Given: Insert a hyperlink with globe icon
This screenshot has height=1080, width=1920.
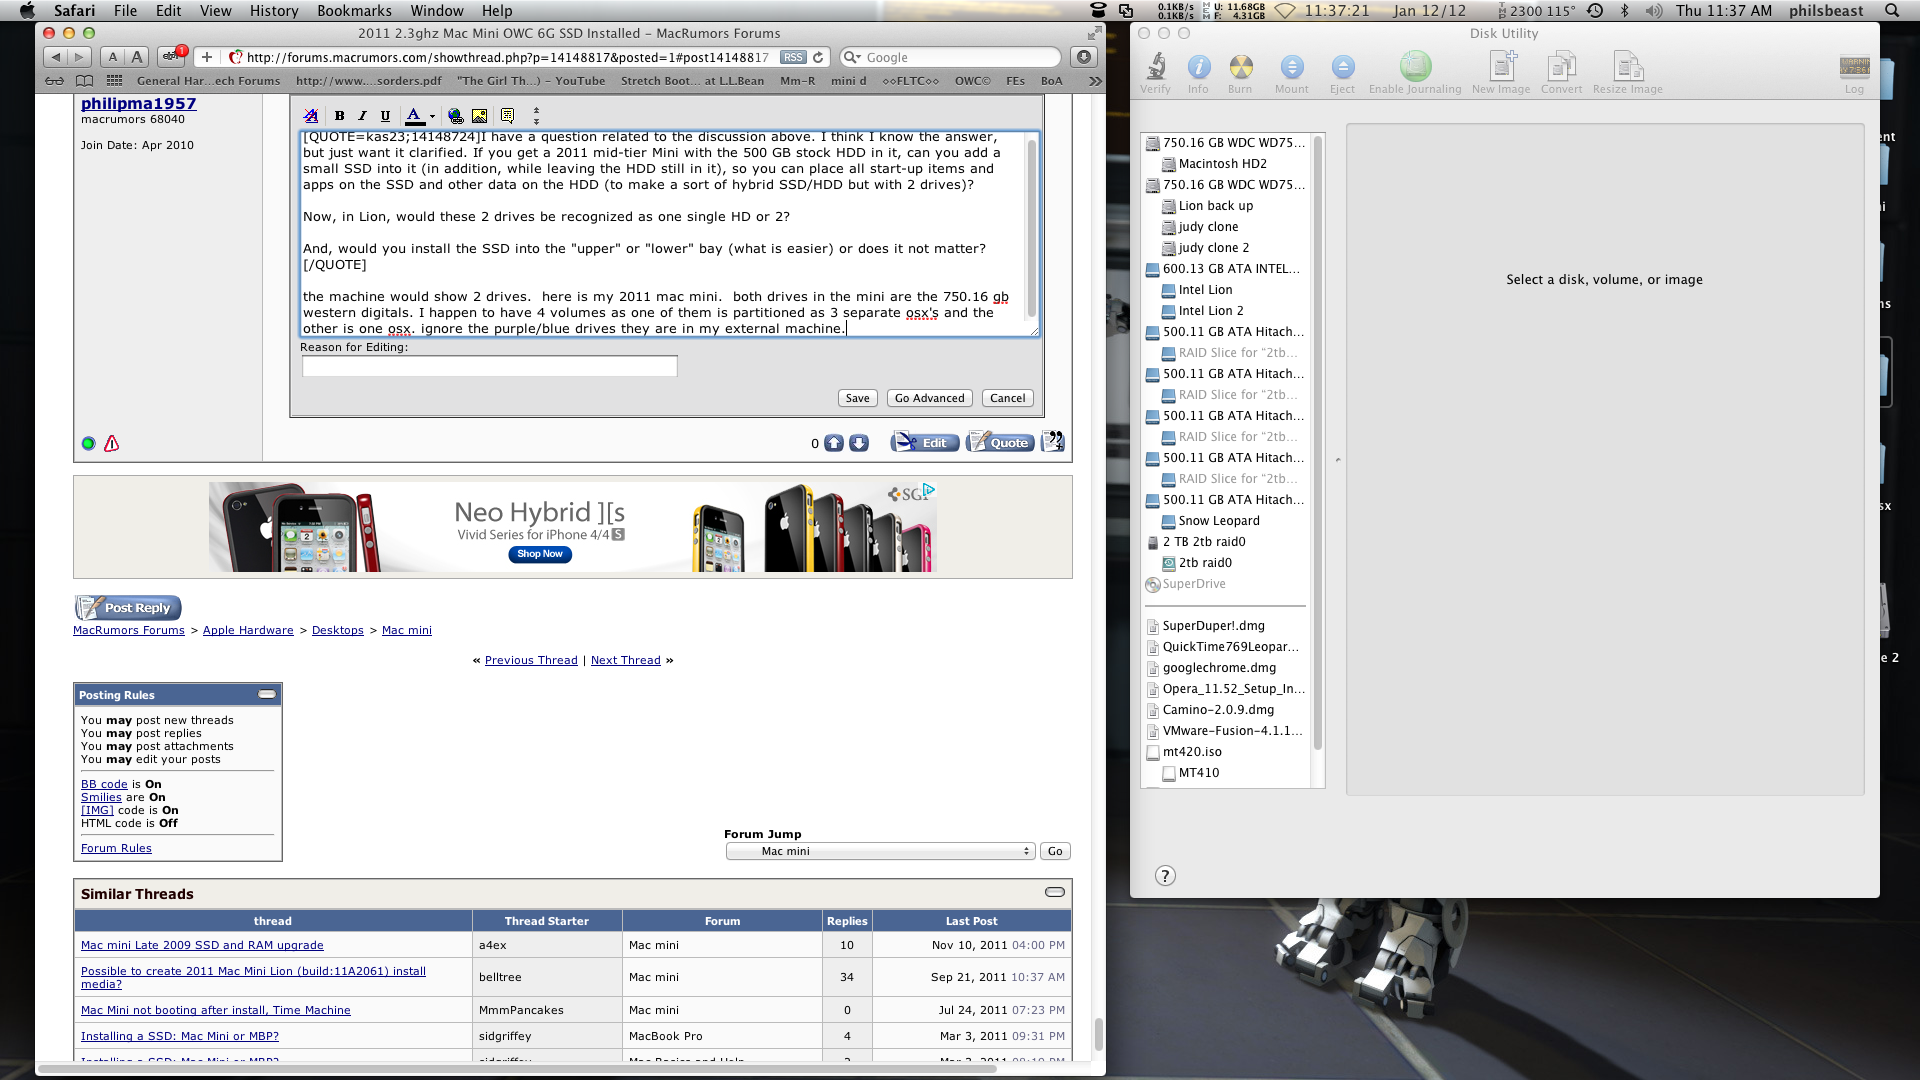Looking at the screenshot, I should click(x=455, y=116).
